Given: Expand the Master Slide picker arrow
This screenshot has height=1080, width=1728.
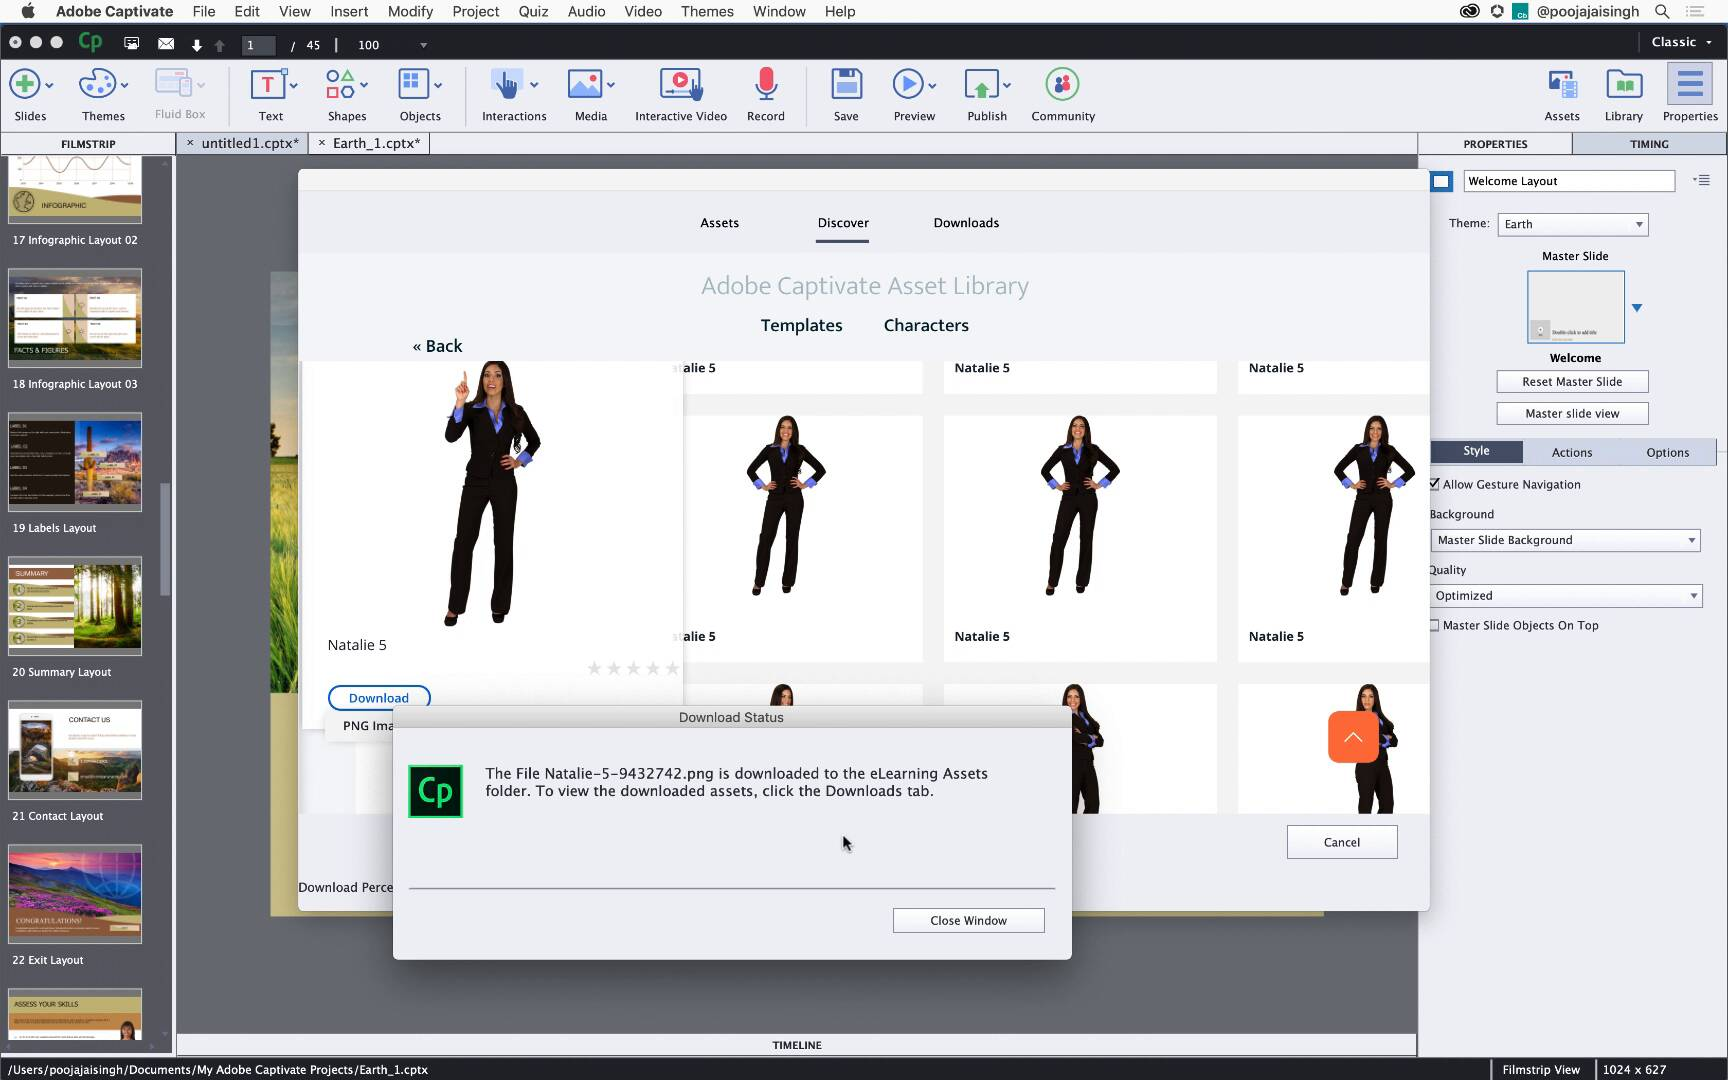Looking at the screenshot, I should pyautogui.click(x=1637, y=308).
